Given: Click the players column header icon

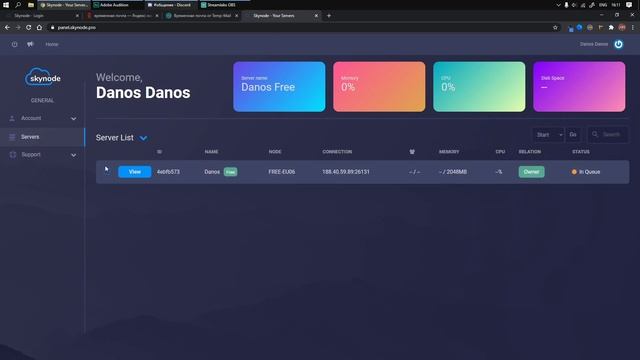Looking at the screenshot, I should [412, 151].
